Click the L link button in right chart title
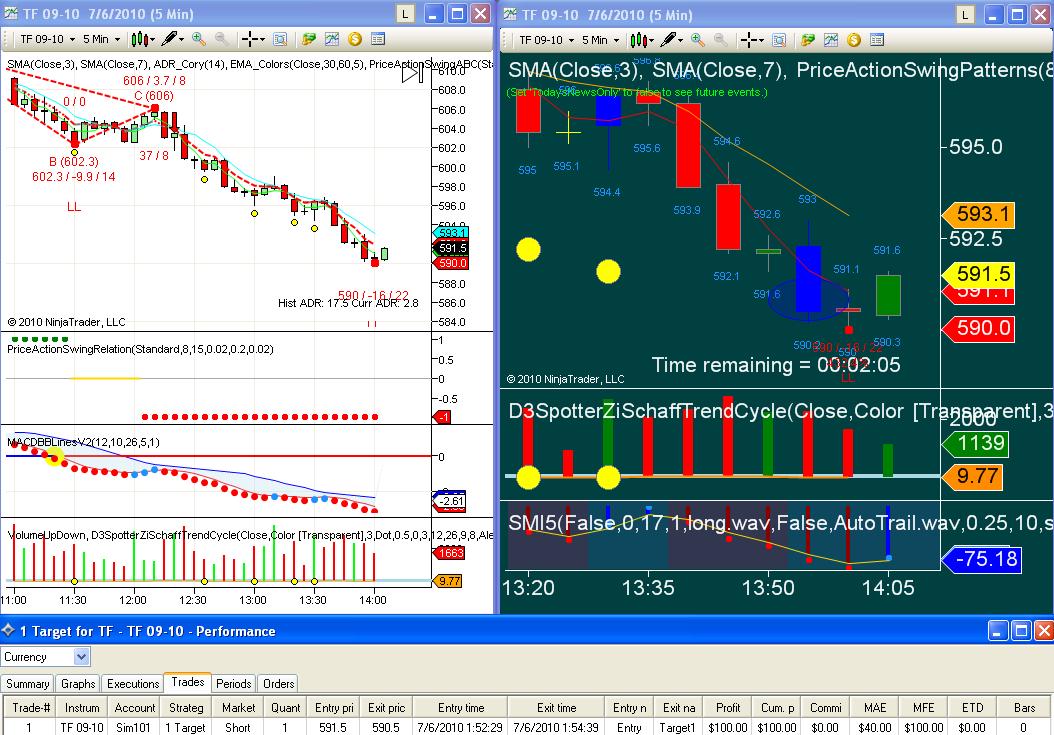1054x735 pixels. click(965, 14)
